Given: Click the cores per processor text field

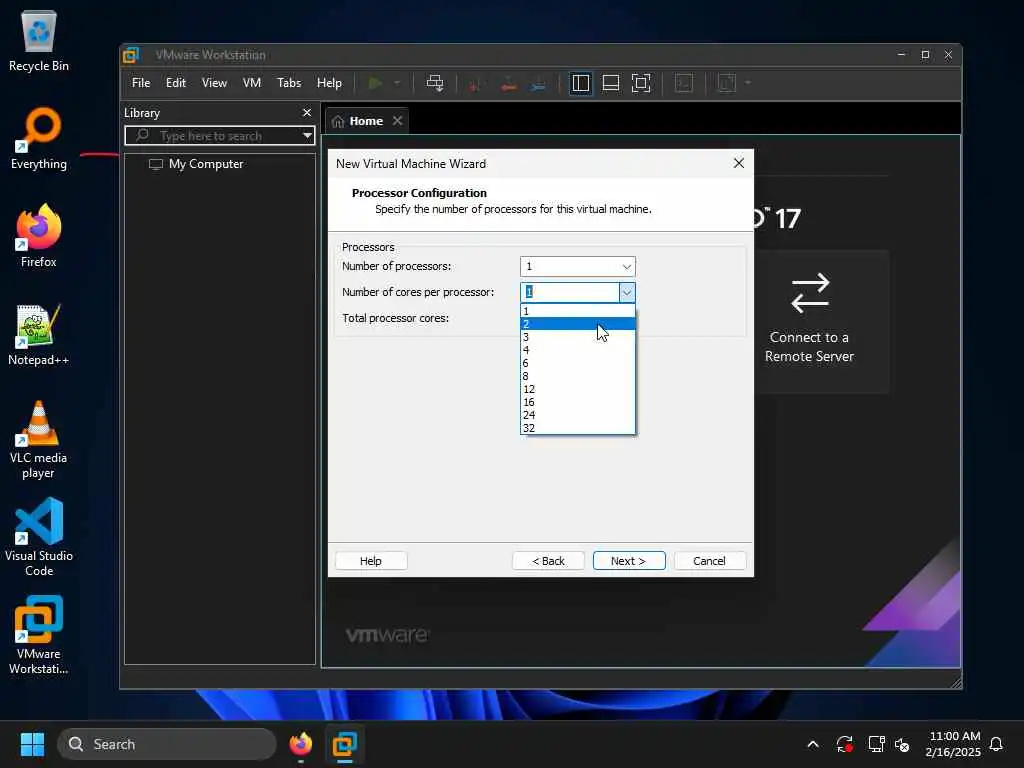Looking at the screenshot, I should tap(569, 292).
